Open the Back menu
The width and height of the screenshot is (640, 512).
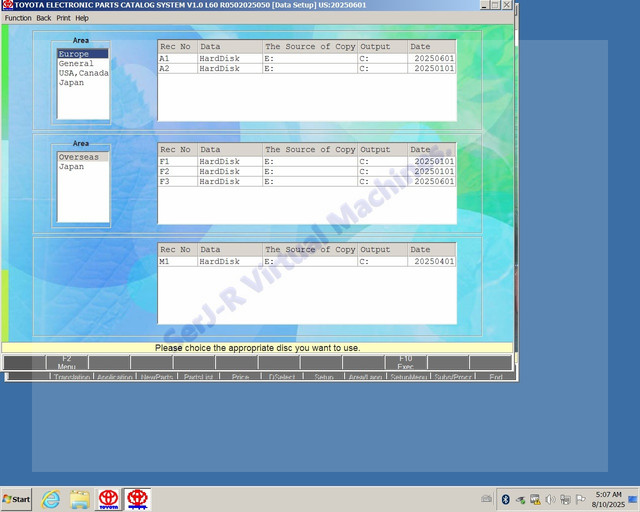pyautogui.click(x=44, y=18)
